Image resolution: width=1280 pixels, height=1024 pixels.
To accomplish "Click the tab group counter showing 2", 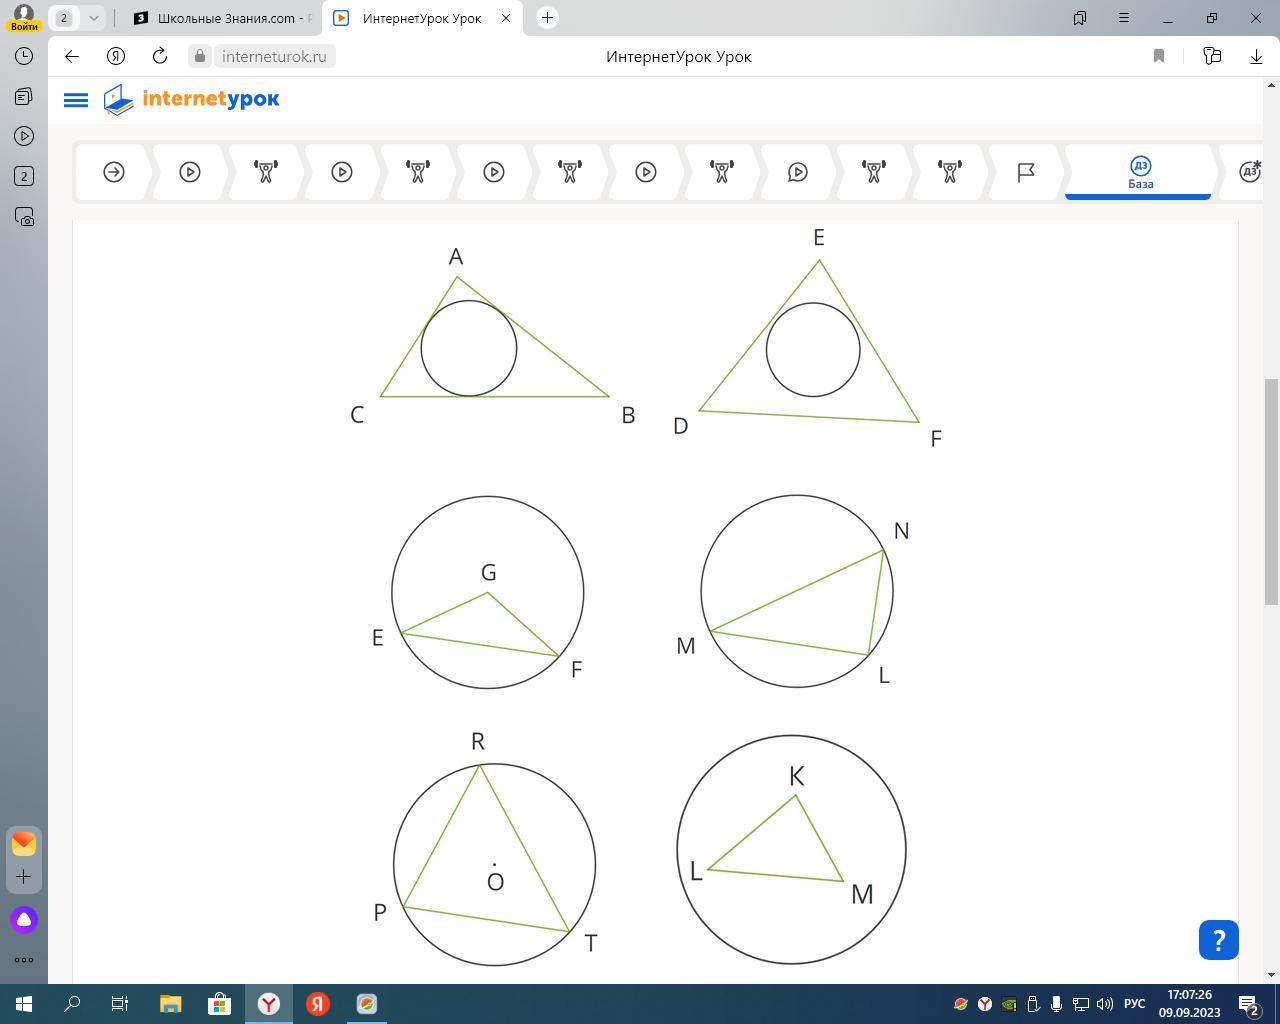I will coord(64,18).
